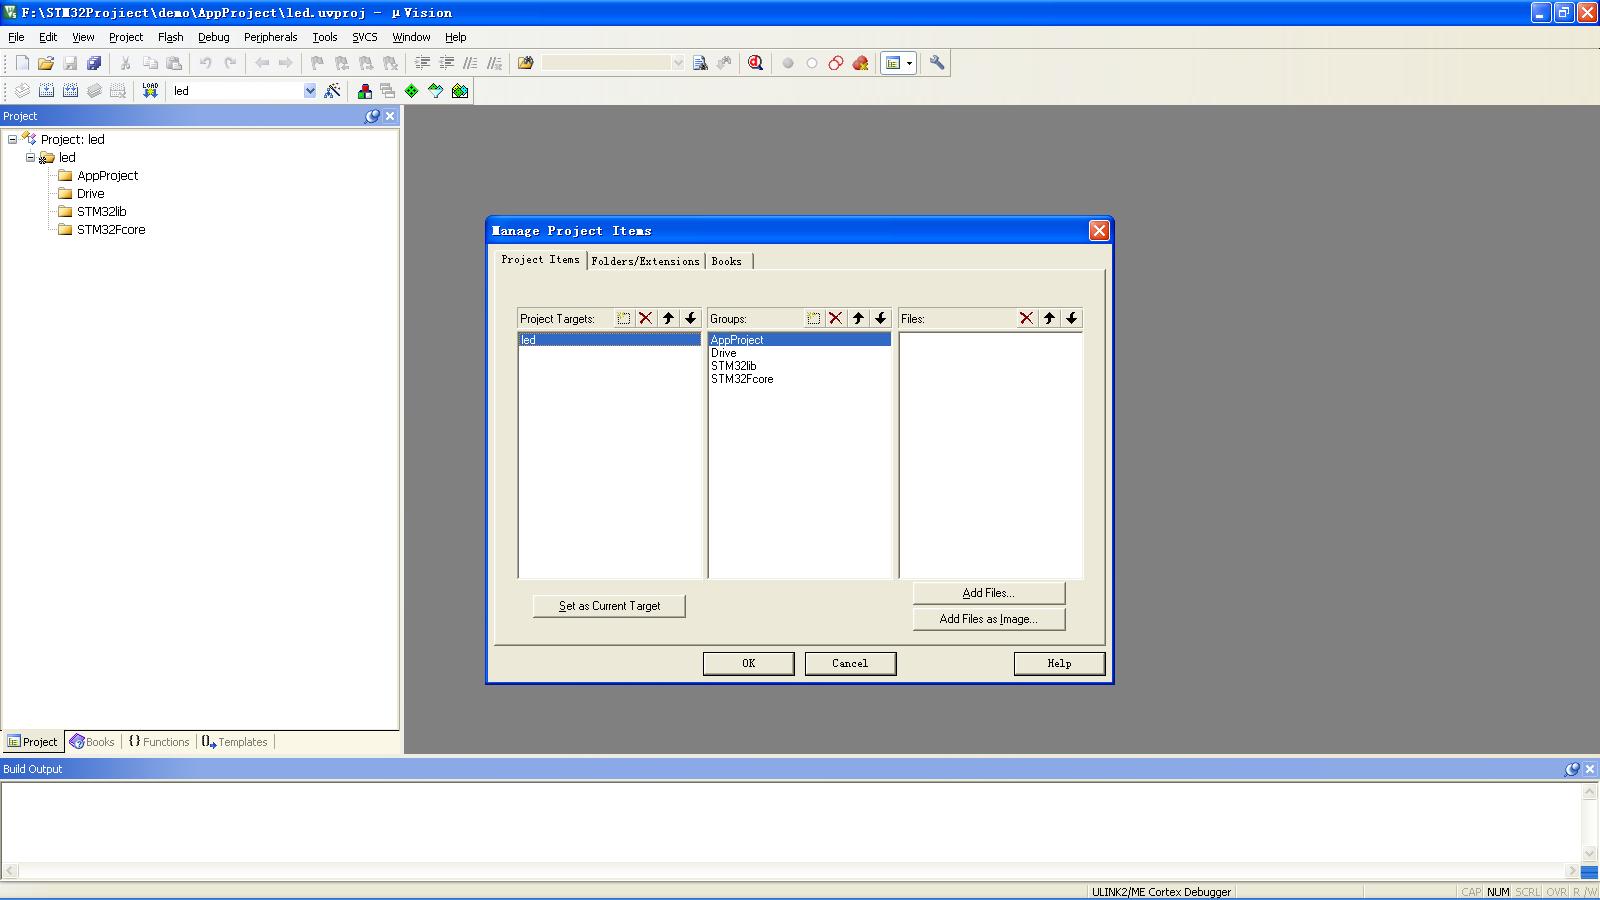The height and width of the screenshot is (900, 1600).
Task: Open the Books tab in Project panel
Action: click(92, 742)
